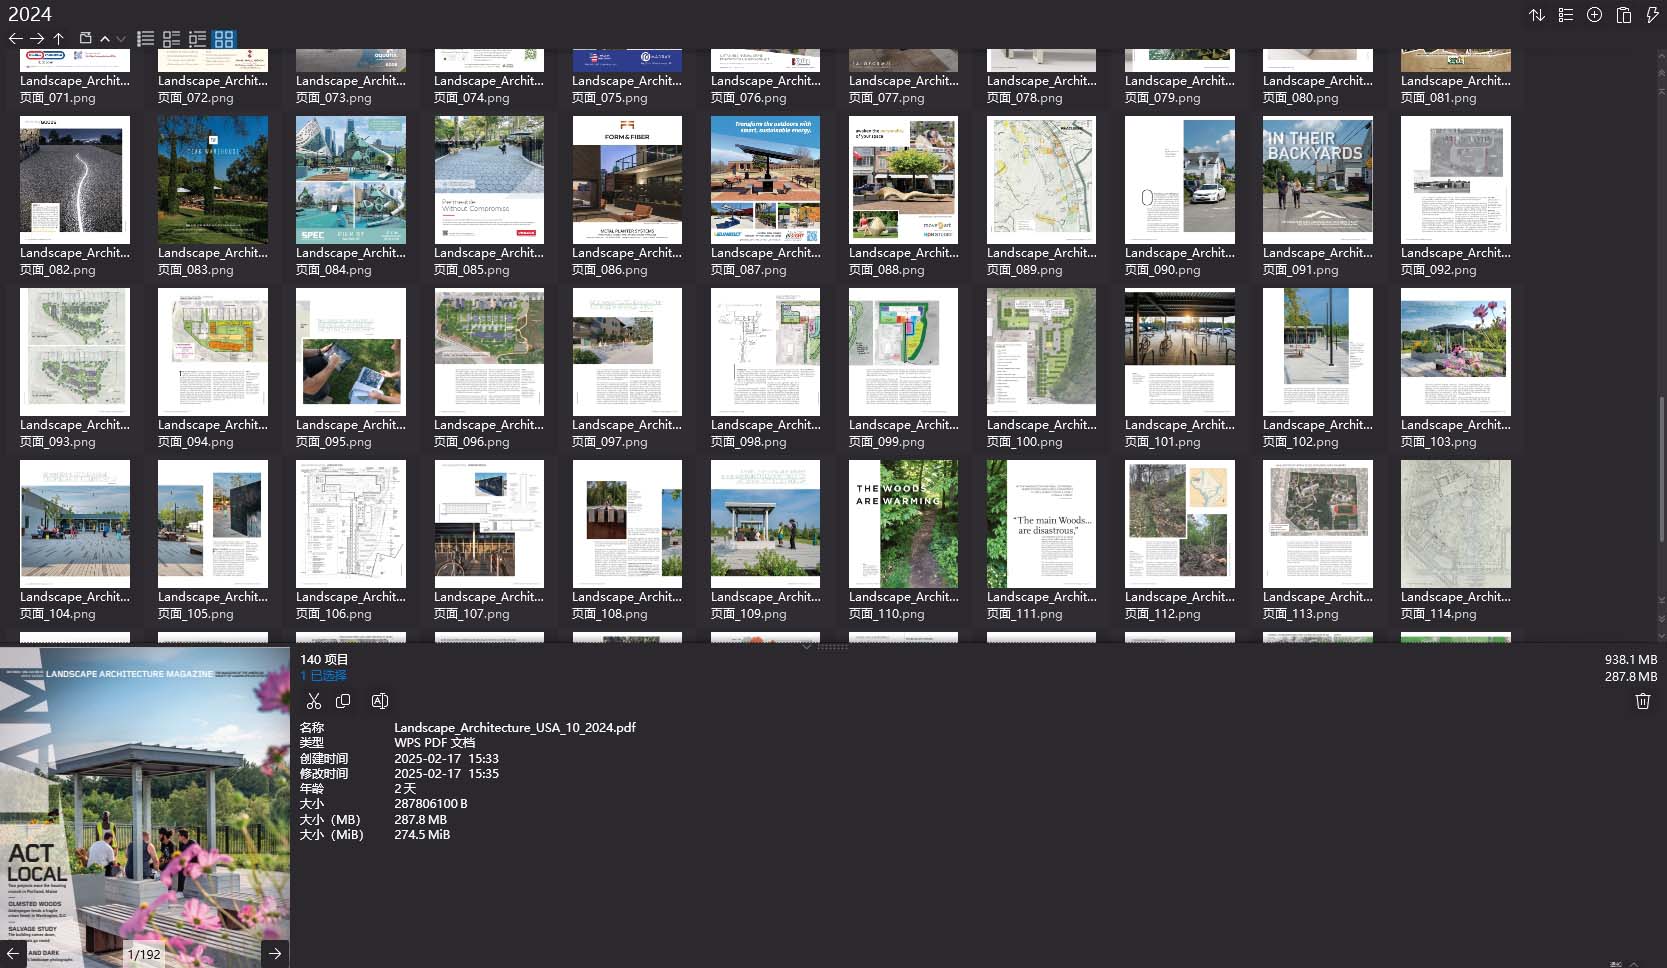1667x968 pixels.
Task: Expand selection with the up chevron
Action: click(x=104, y=39)
